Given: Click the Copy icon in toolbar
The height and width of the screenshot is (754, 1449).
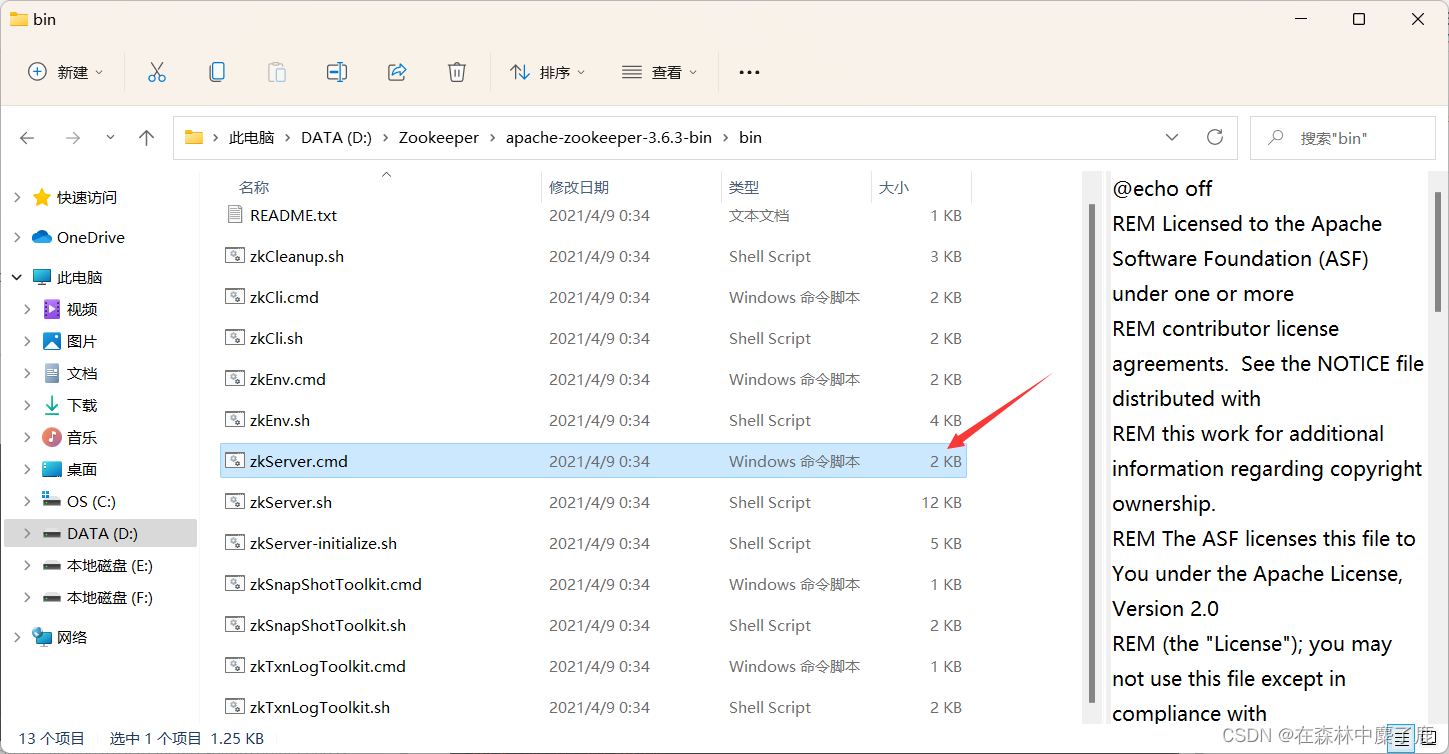Looking at the screenshot, I should pos(217,72).
